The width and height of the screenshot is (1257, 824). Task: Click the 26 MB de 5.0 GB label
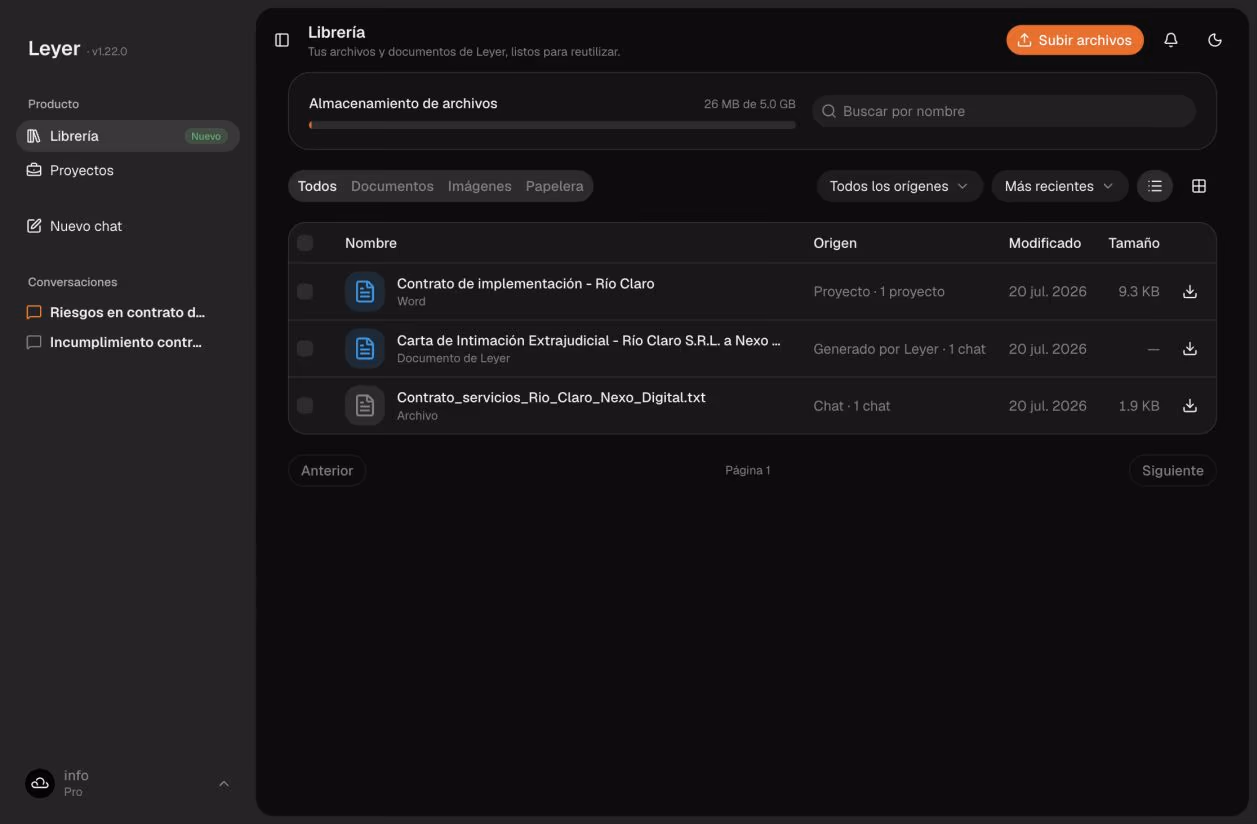coord(750,104)
